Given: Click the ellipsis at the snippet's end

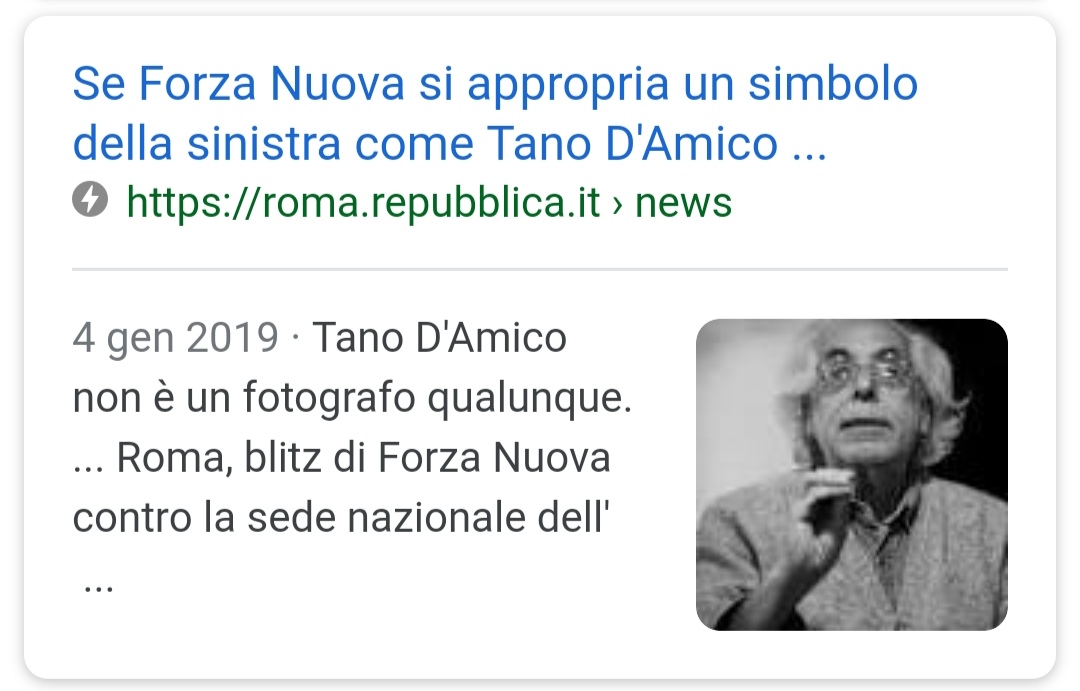Looking at the screenshot, I should coord(98,588).
